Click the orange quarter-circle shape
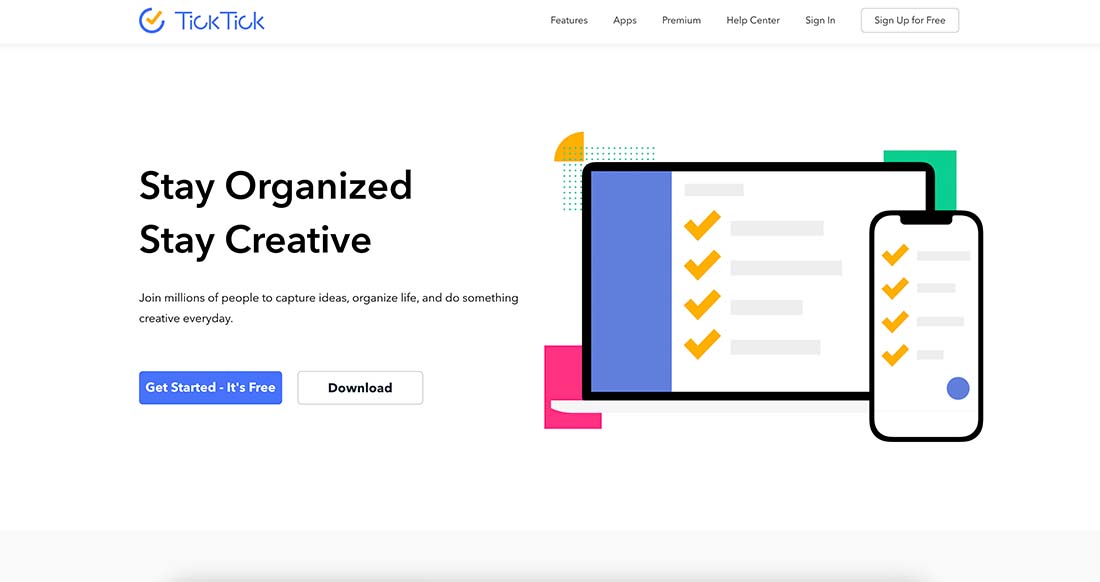 [x=571, y=147]
